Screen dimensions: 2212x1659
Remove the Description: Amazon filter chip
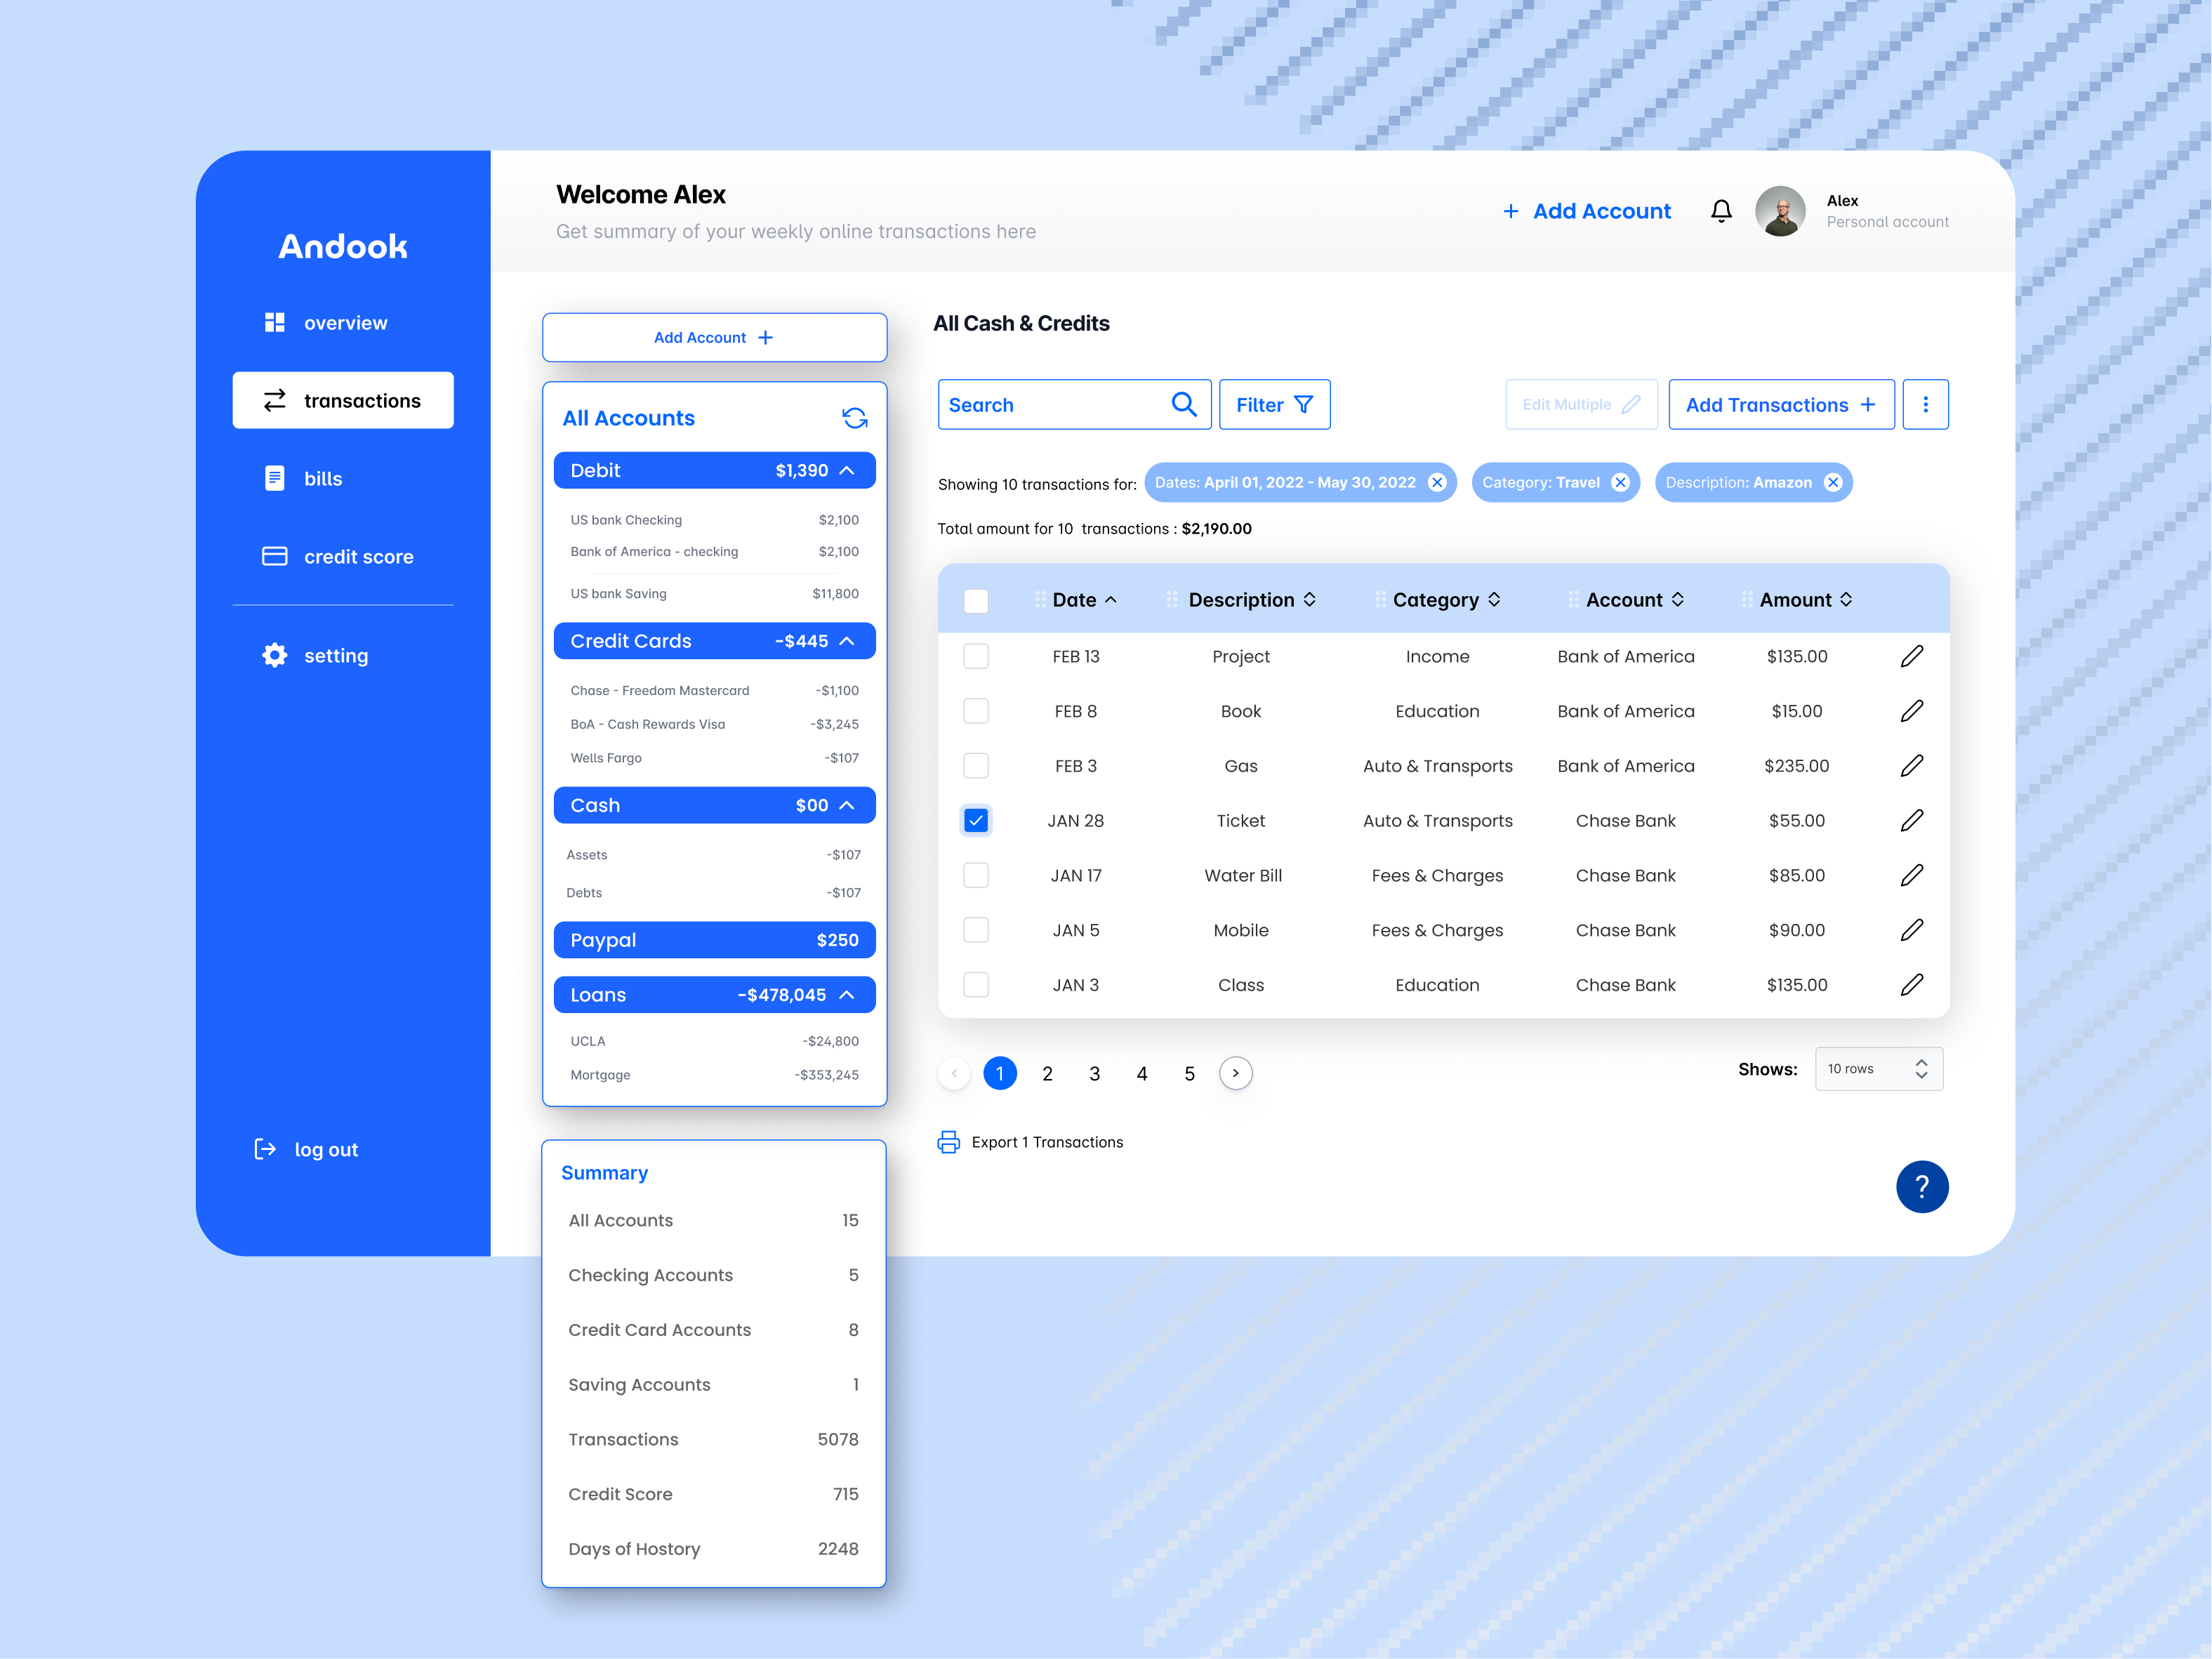[x=1833, y=483]
